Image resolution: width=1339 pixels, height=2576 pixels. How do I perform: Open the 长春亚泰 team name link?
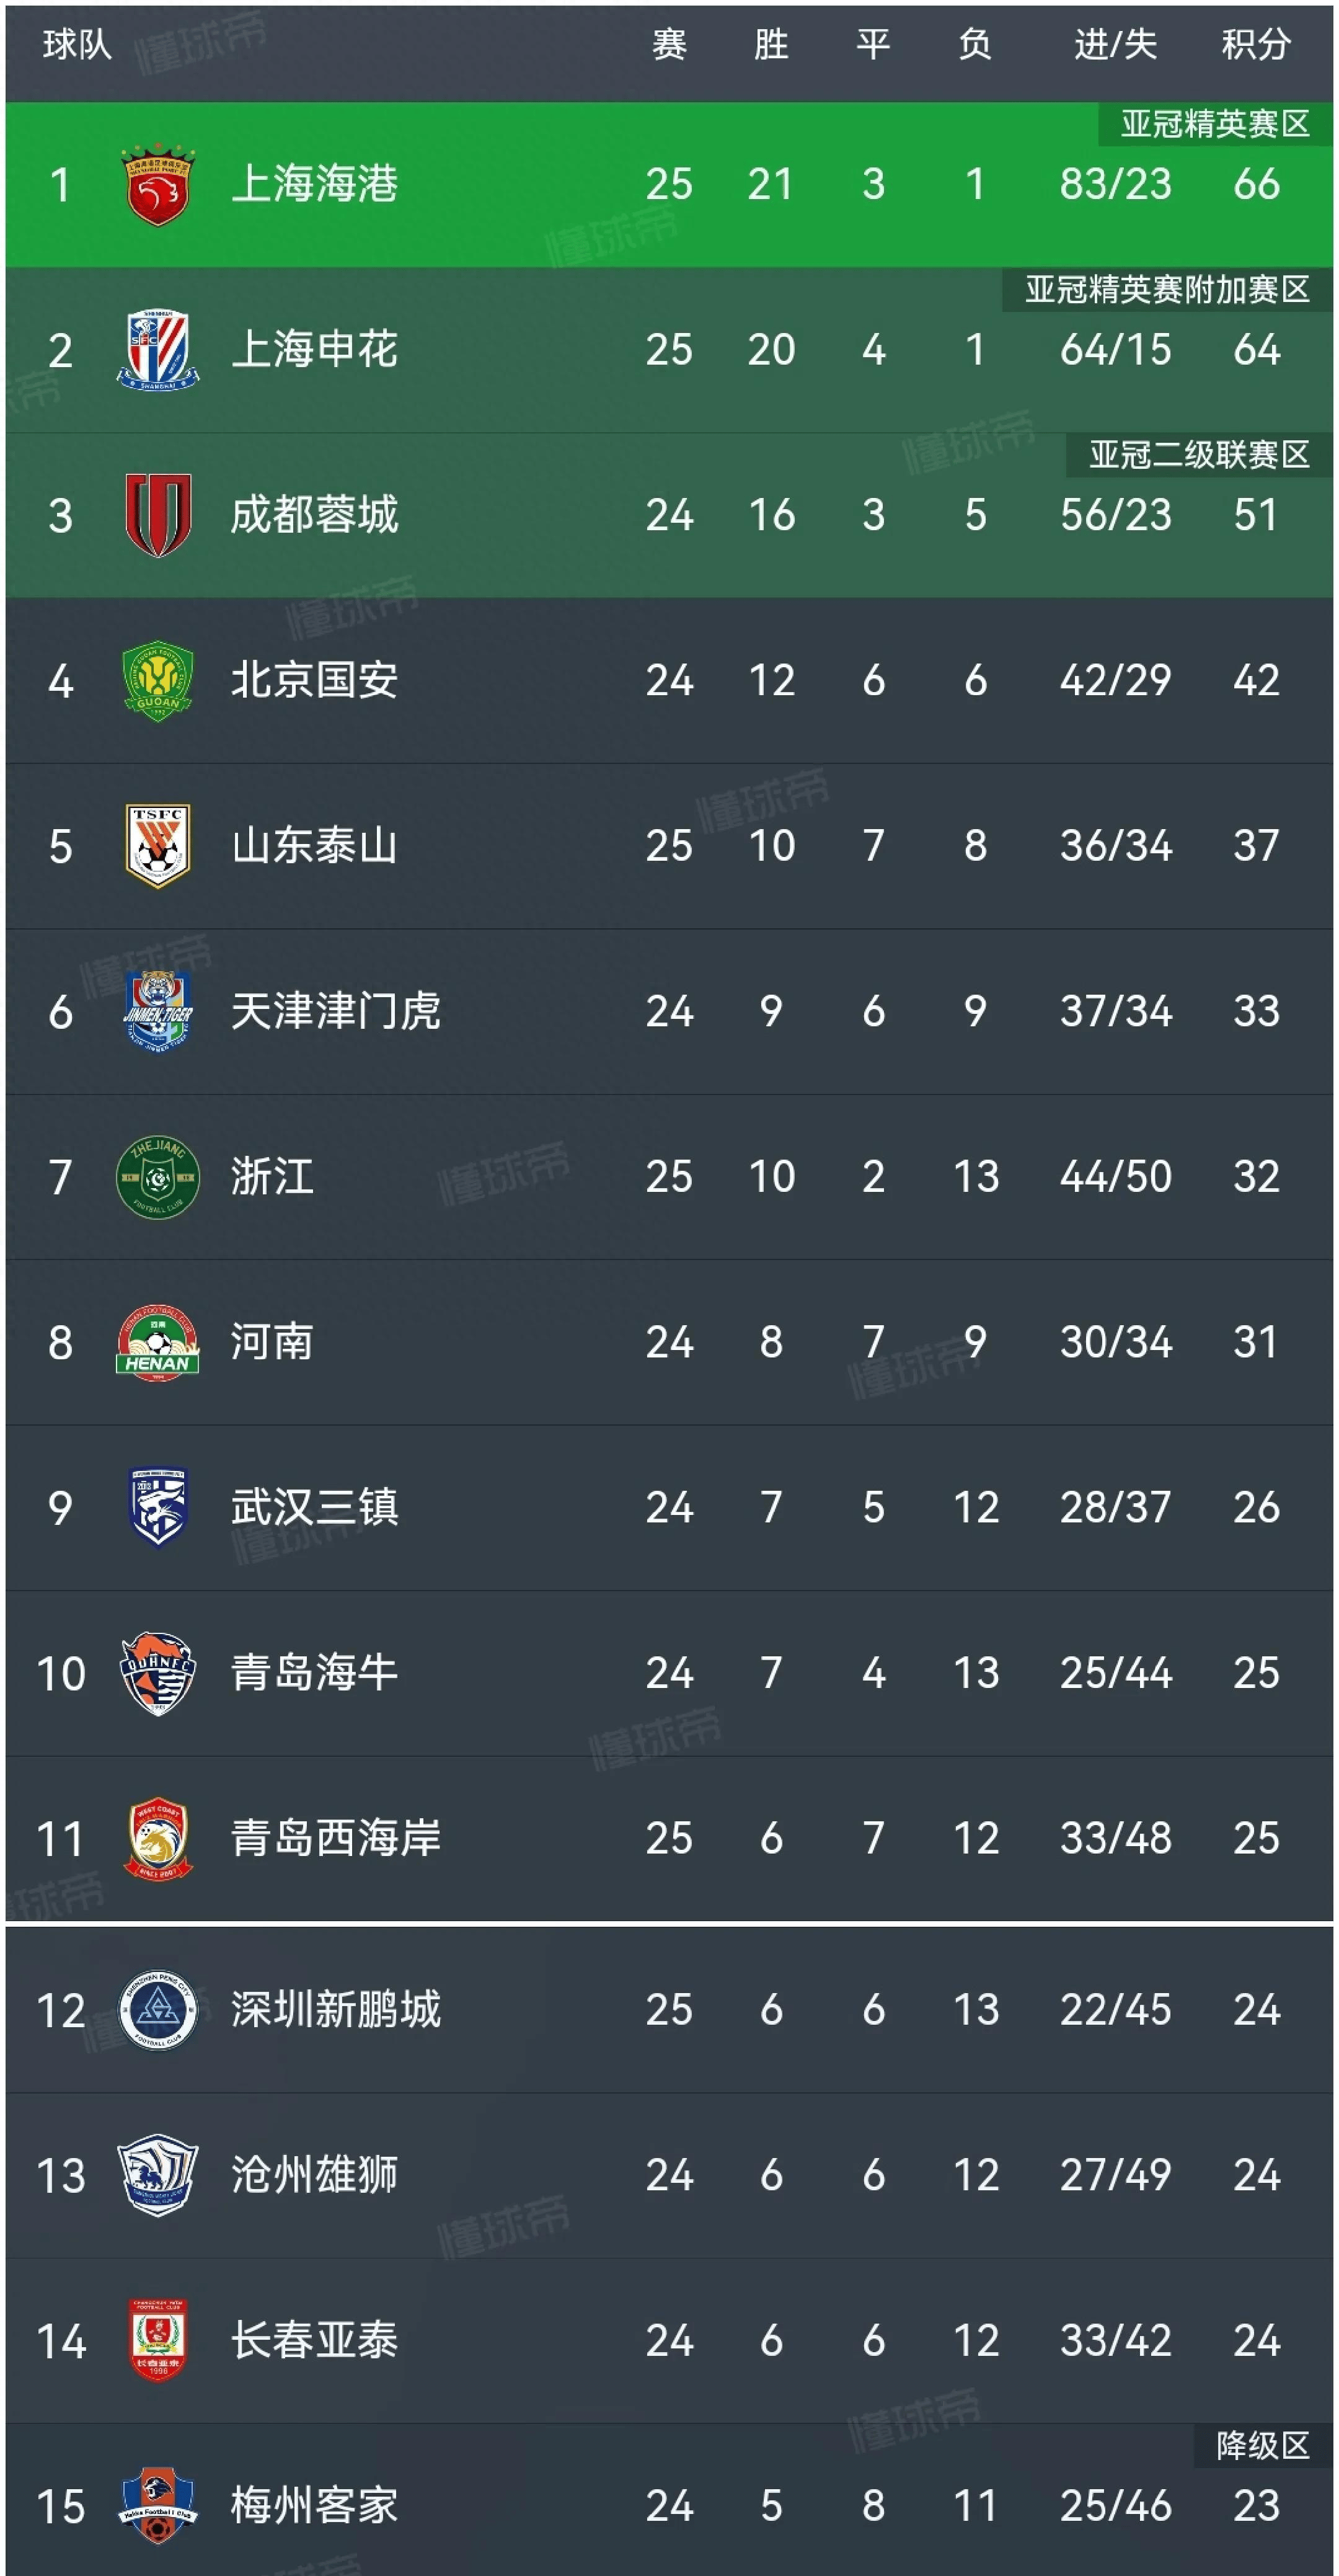click(315, 2341)
